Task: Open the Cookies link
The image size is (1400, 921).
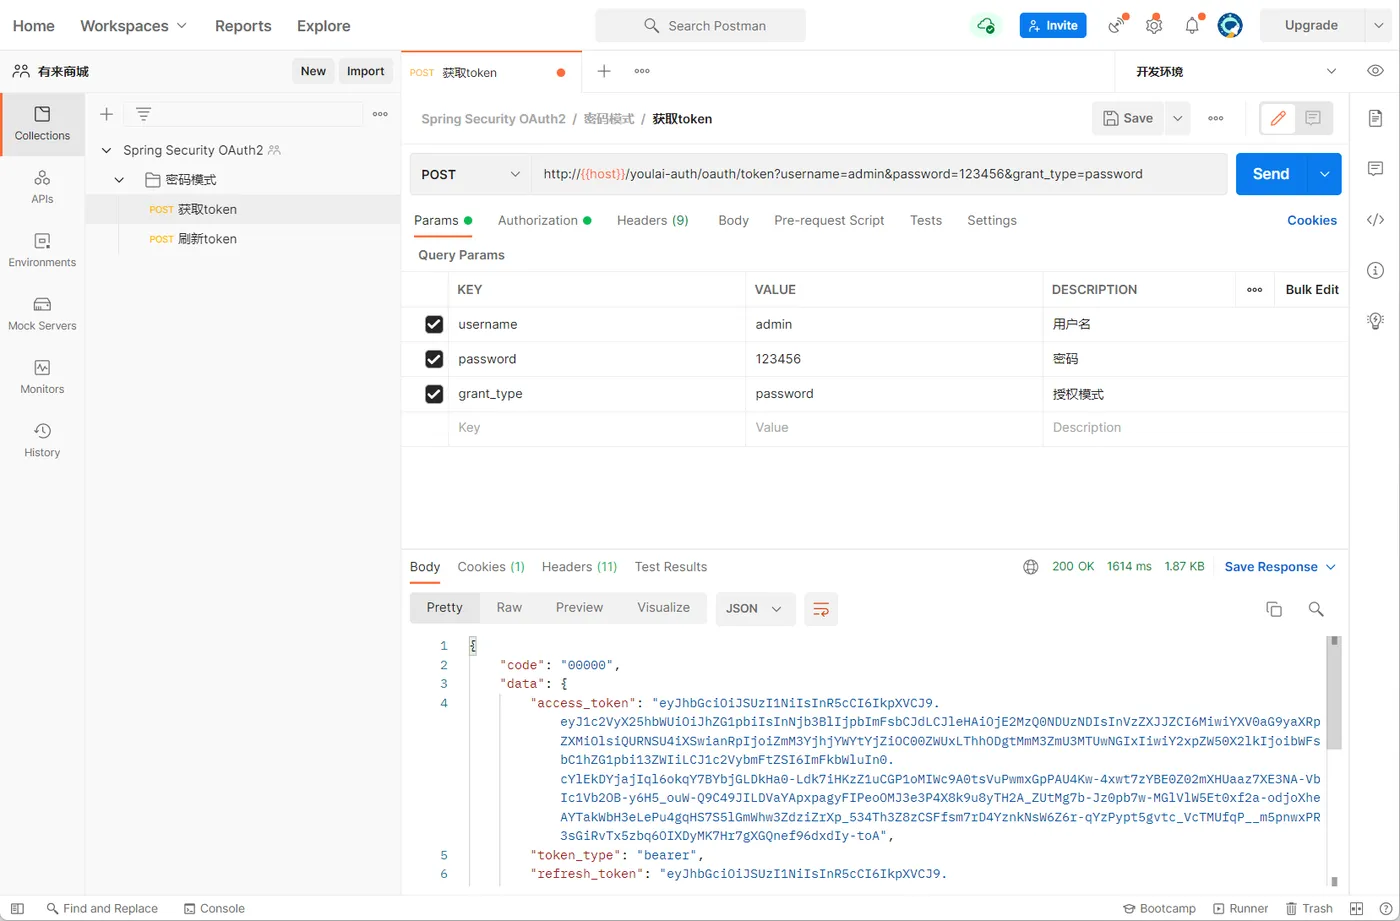Action: click(x=1312, y=220)
